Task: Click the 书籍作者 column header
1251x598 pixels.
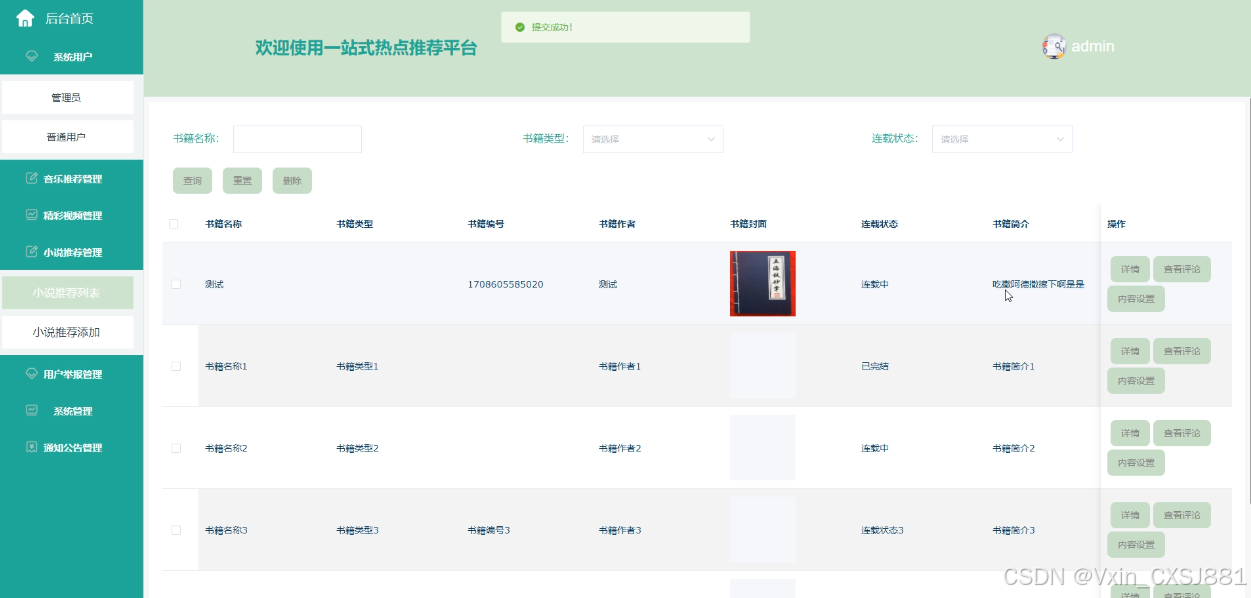Action: click(x=617, y=224)
